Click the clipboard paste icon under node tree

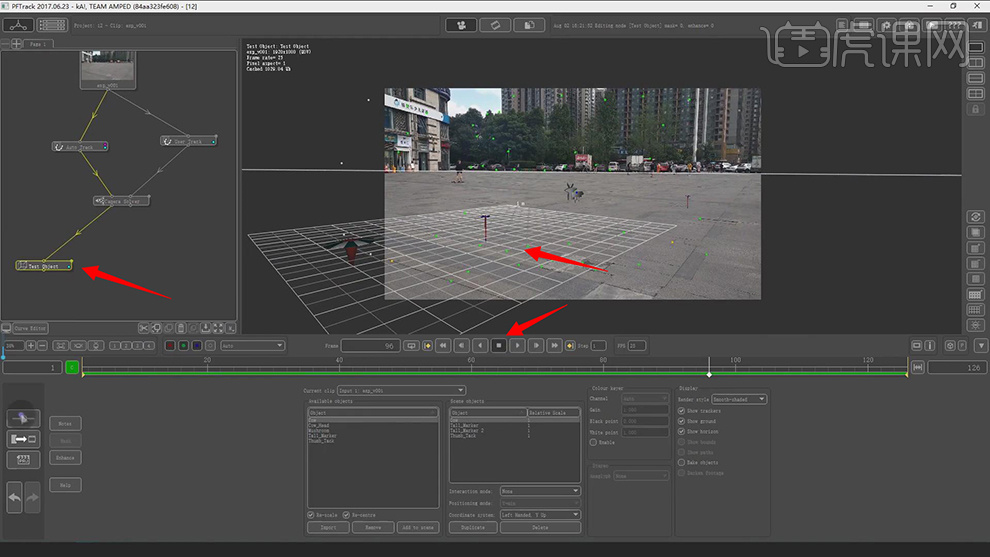[x=181, y=328]
